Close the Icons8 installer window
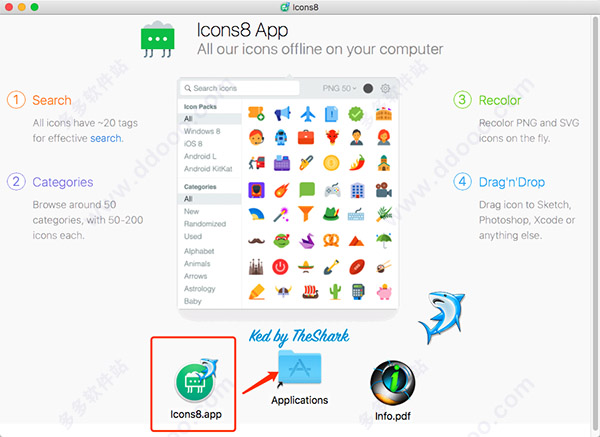 pos(8,7)
